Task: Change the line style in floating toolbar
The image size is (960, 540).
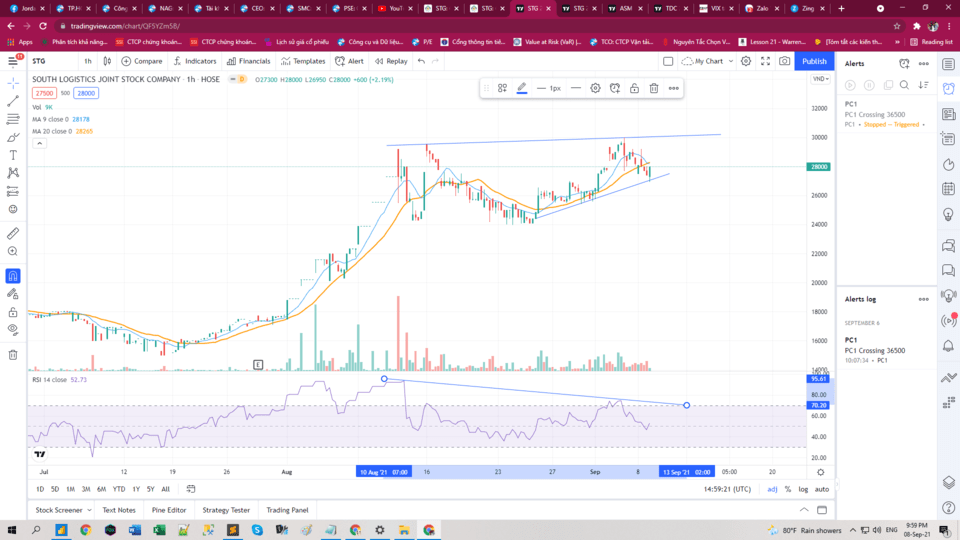Action: point(576,88)
